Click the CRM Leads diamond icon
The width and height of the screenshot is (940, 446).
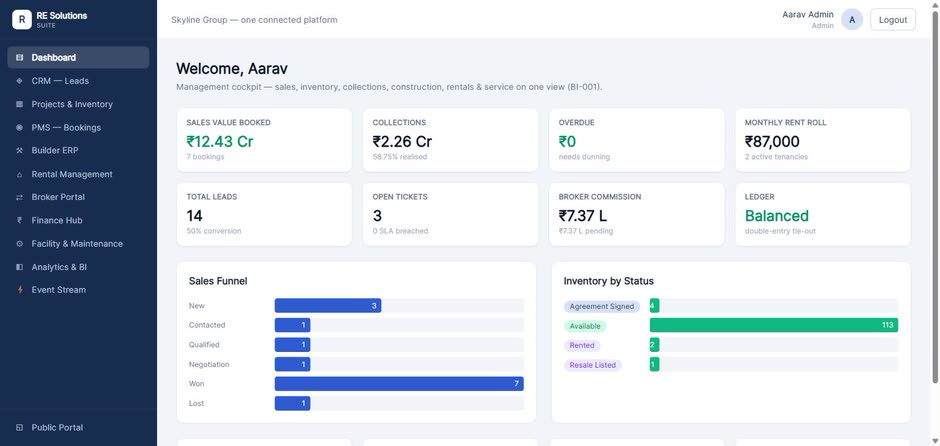[19, 81]
